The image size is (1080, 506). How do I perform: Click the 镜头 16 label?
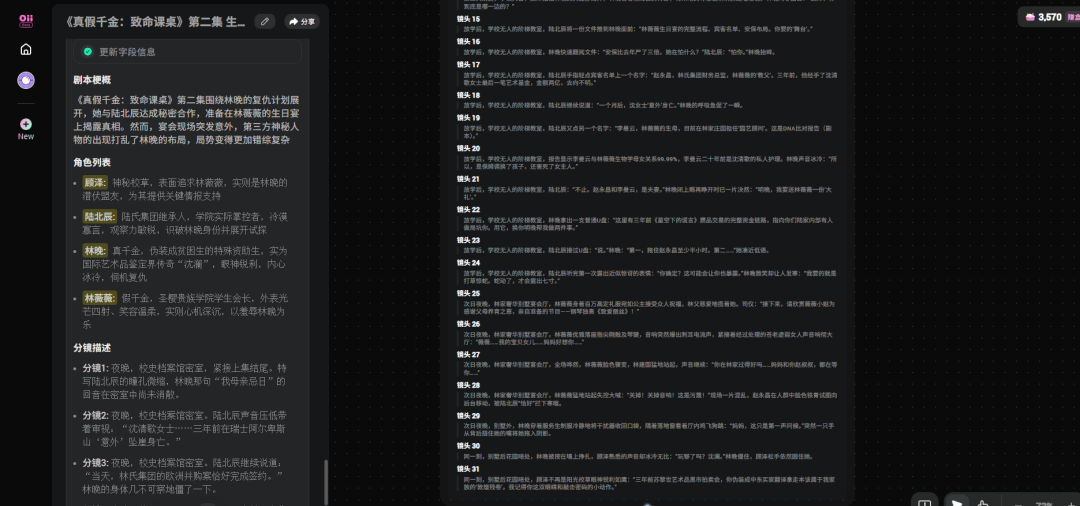point(468,42)
